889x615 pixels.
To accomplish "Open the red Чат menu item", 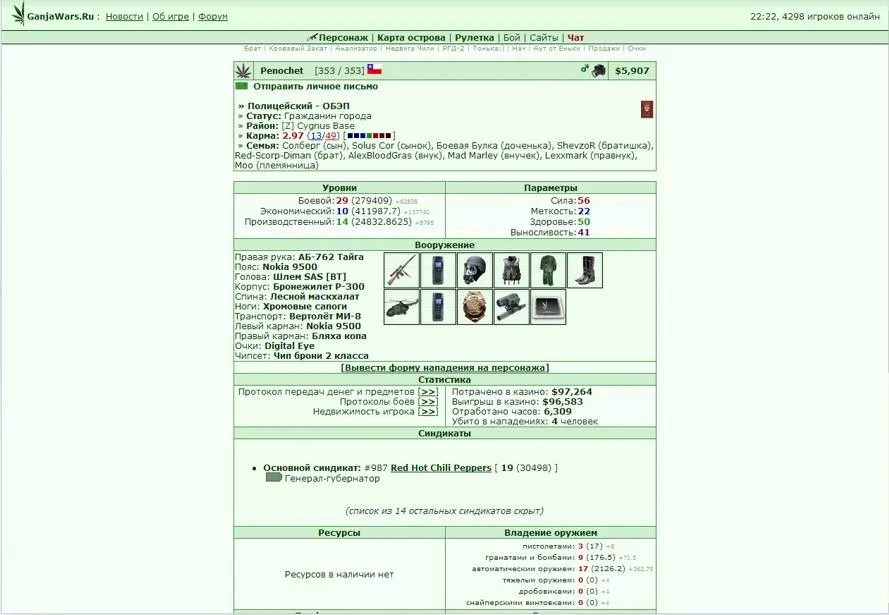I will coord(576,38).
